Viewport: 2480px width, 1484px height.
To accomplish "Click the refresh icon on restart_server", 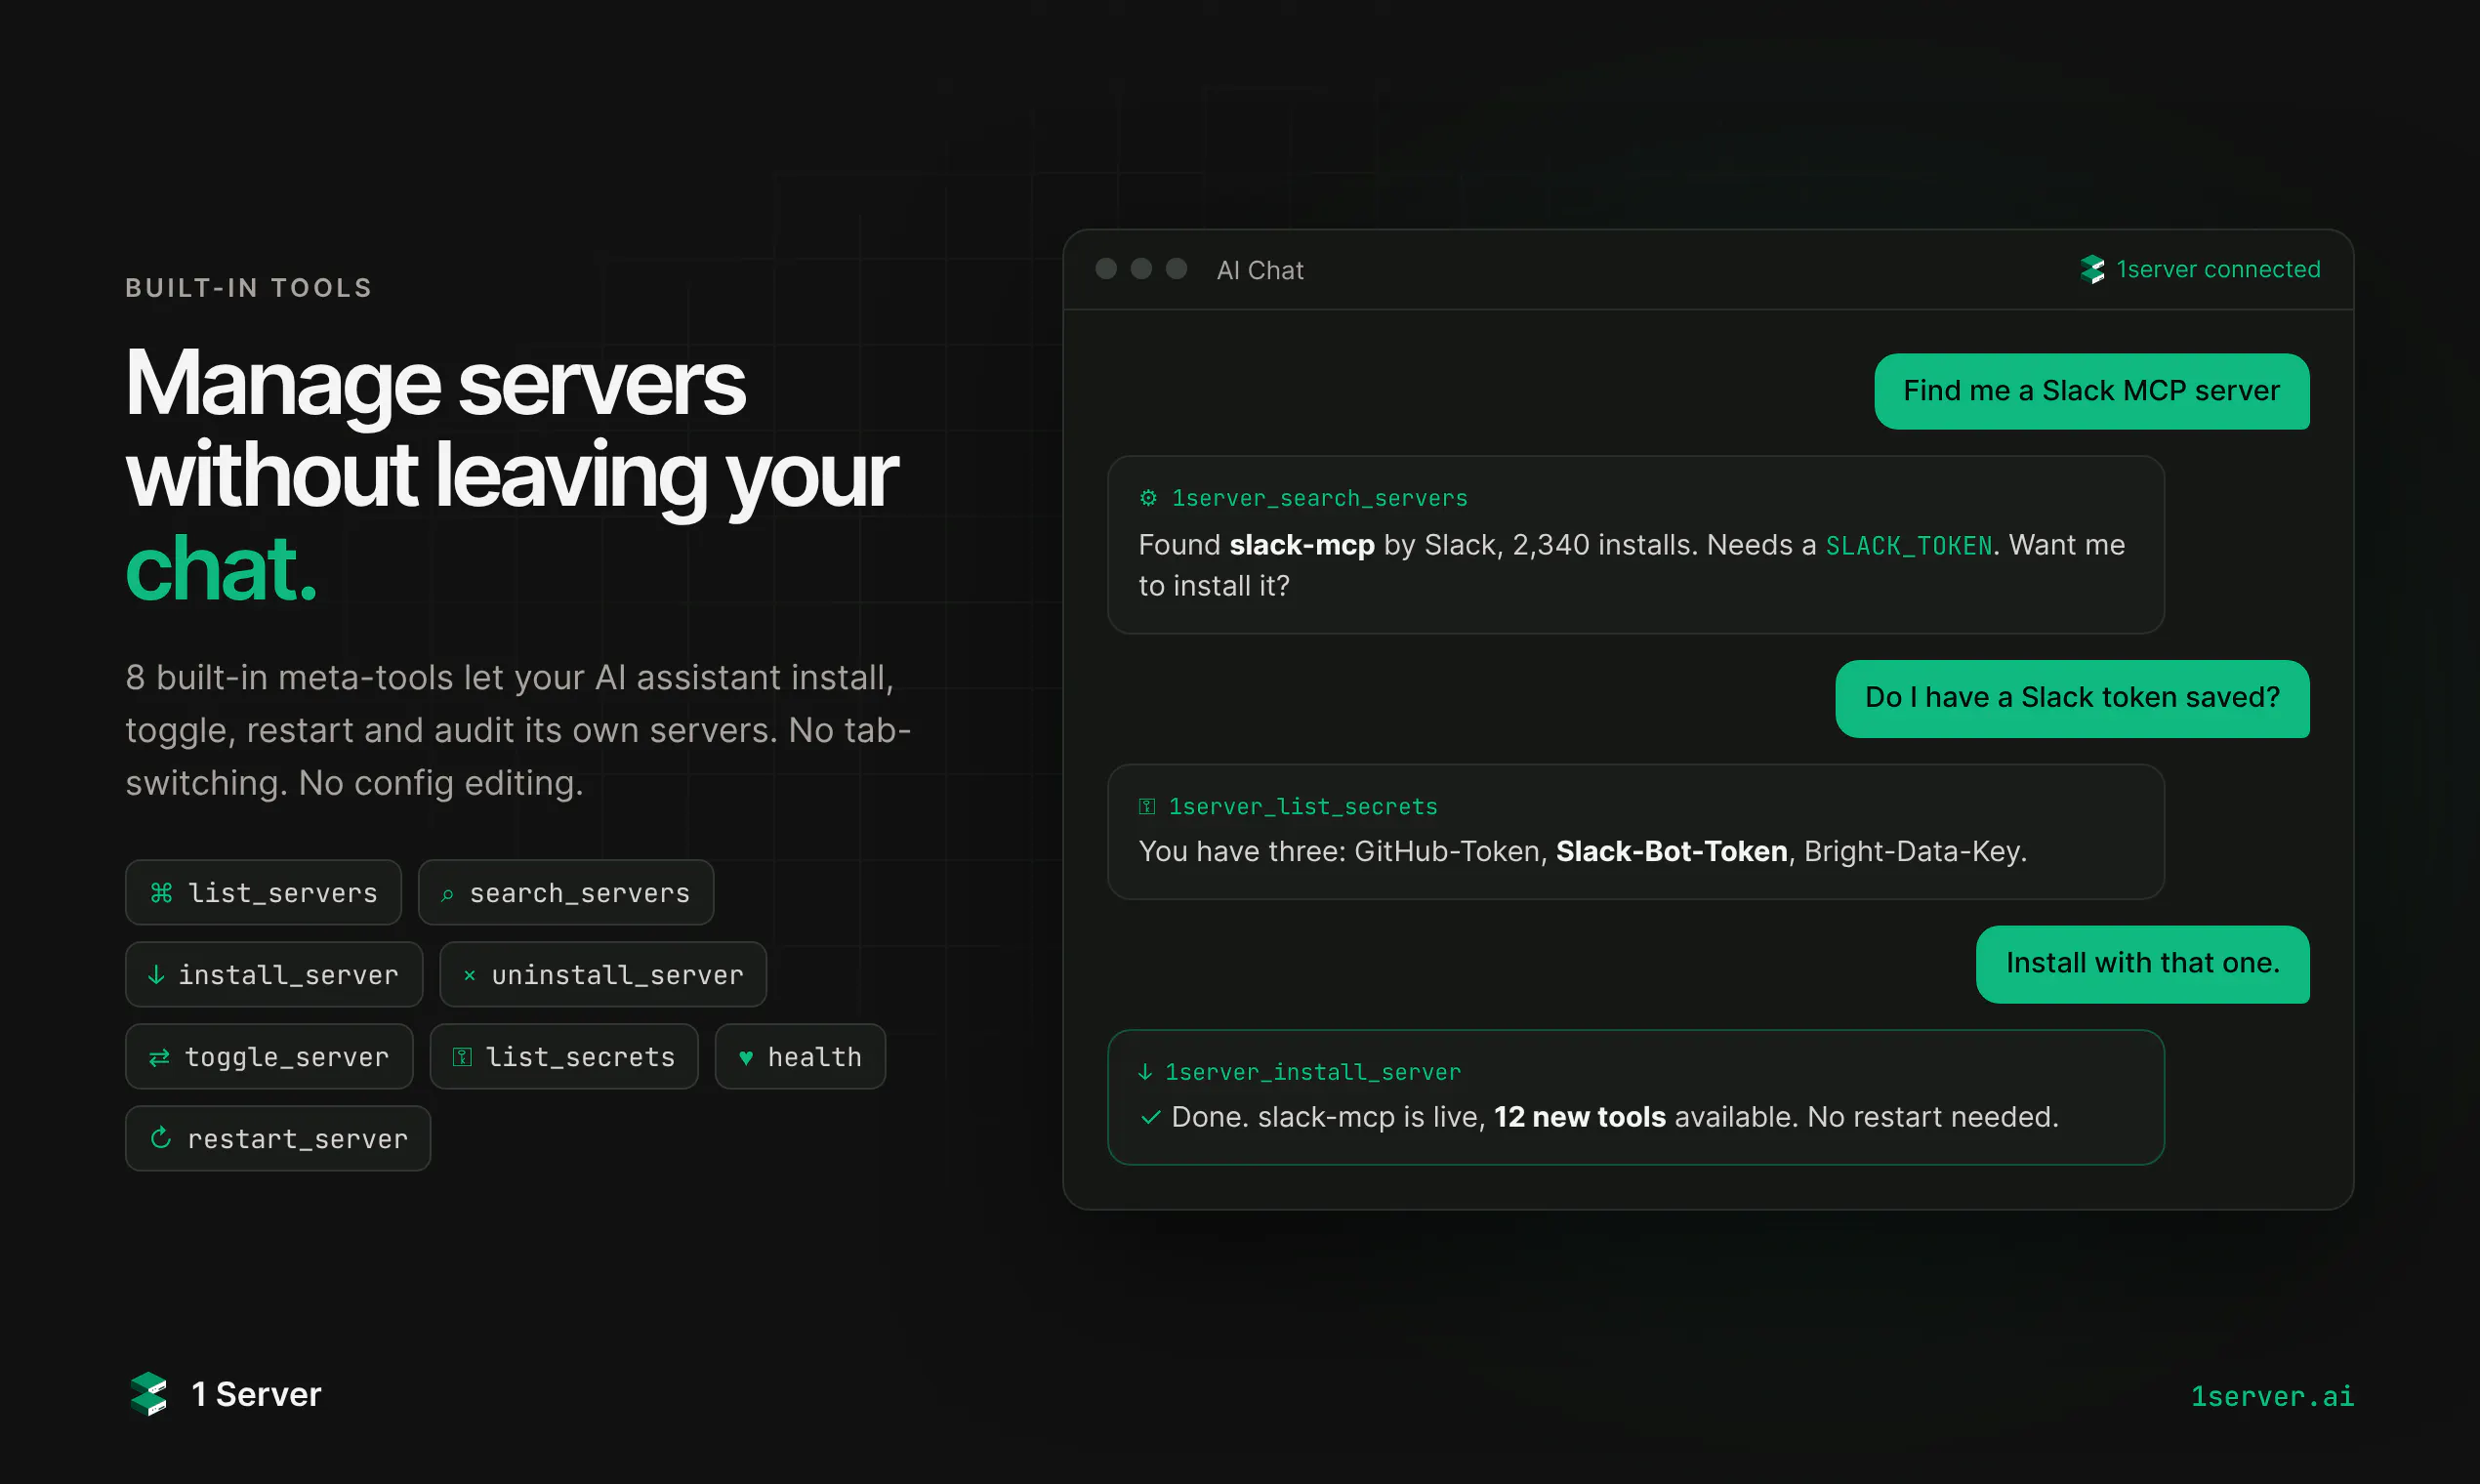I will coord(161,1138).
